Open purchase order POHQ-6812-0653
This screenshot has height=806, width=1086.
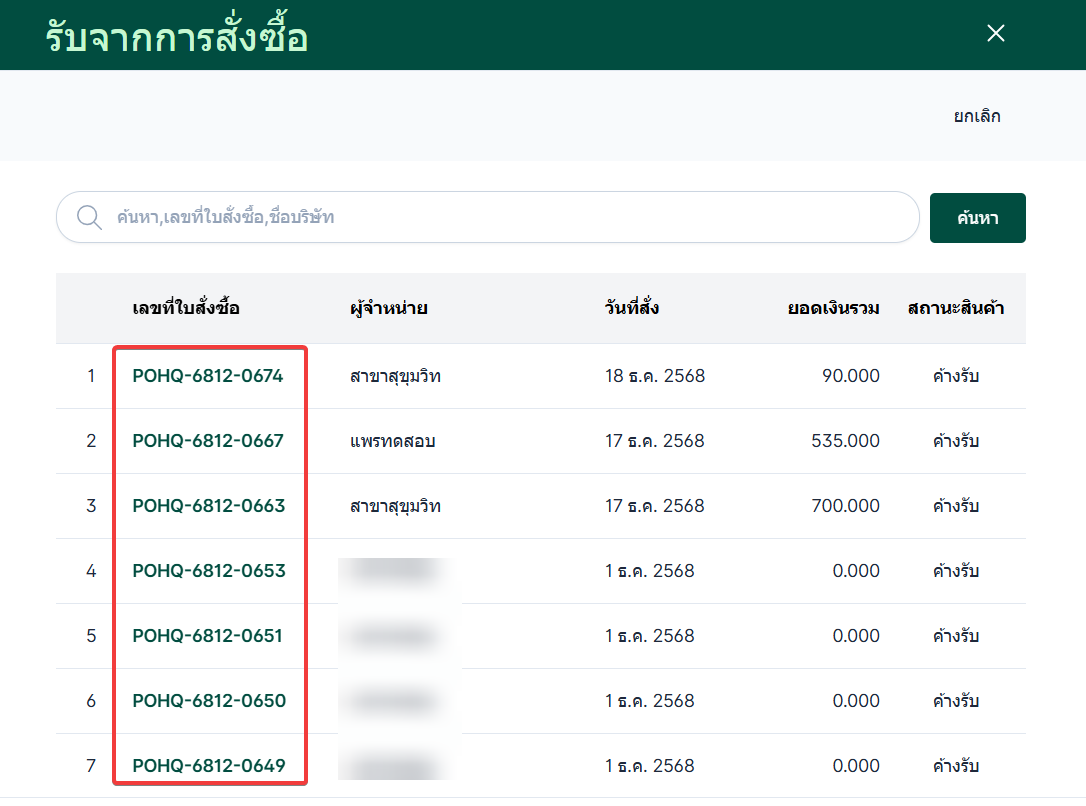pyautogui.click(x=208, y=571)
